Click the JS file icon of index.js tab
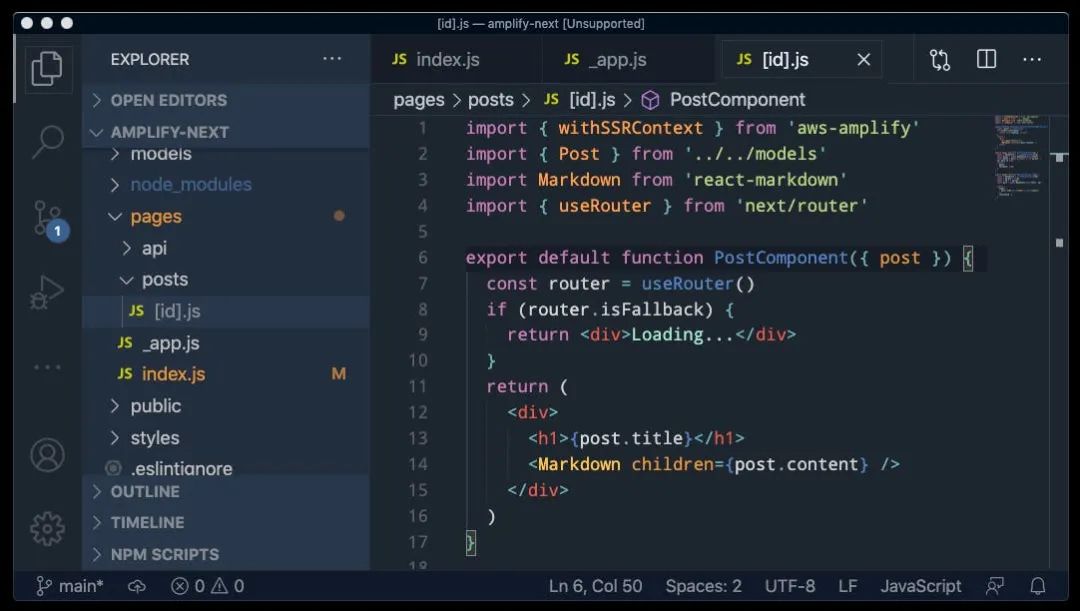 click(399, 59)
